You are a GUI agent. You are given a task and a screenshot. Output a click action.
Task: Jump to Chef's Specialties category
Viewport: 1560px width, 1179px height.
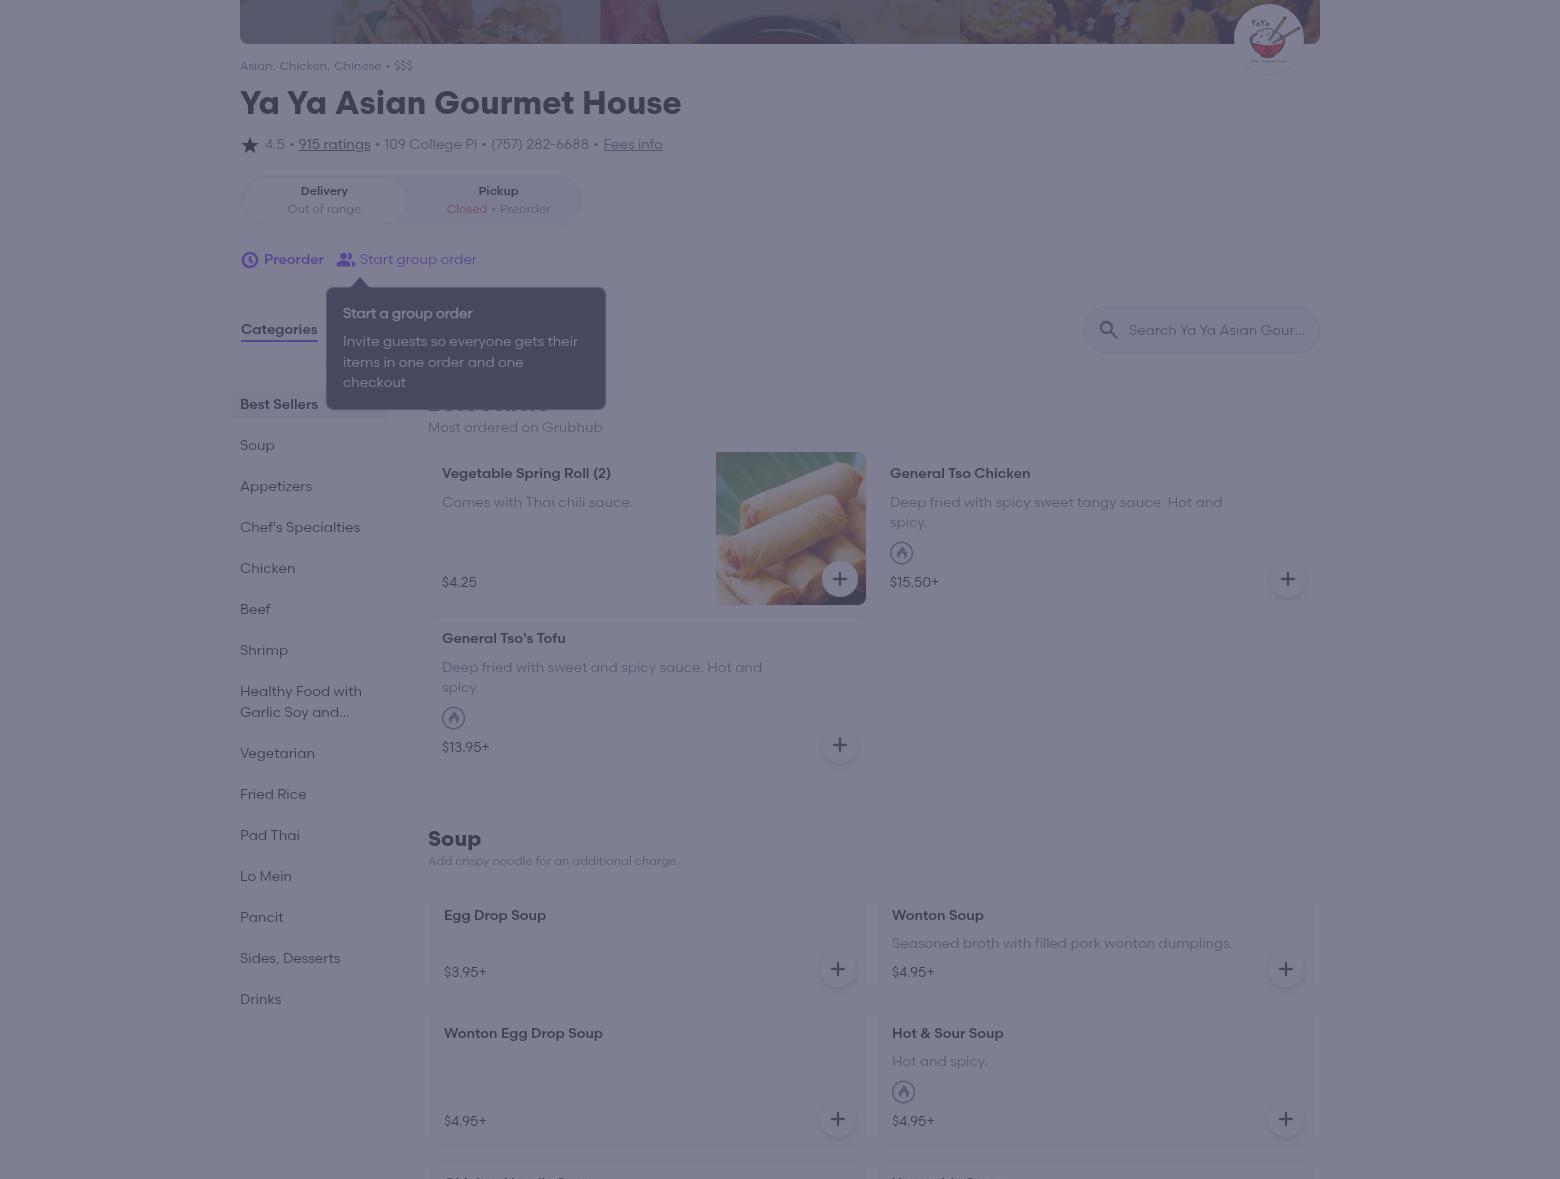tap(300, 527)
